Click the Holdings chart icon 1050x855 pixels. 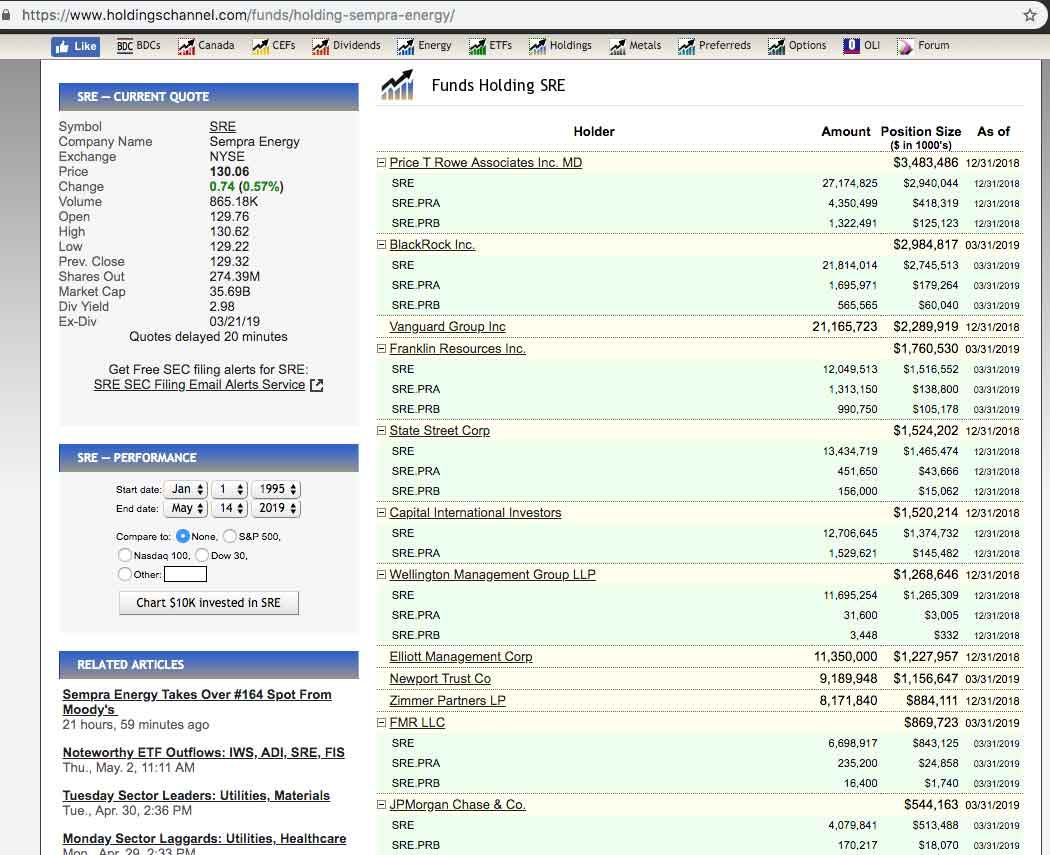pyautogui.click(x=538, y=46)
